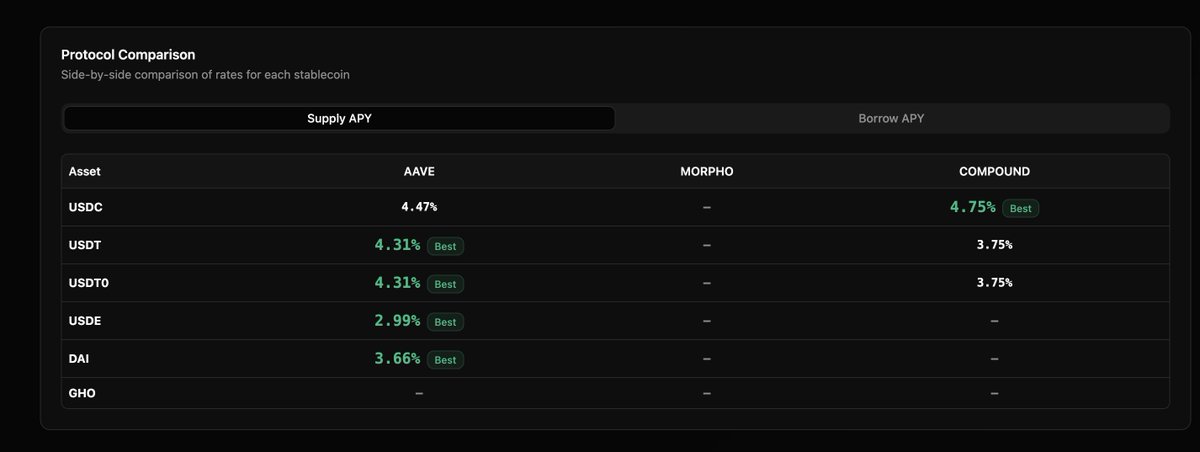Click the Best badge in DAI row
1200x452 pixels.
coord(445,360)
